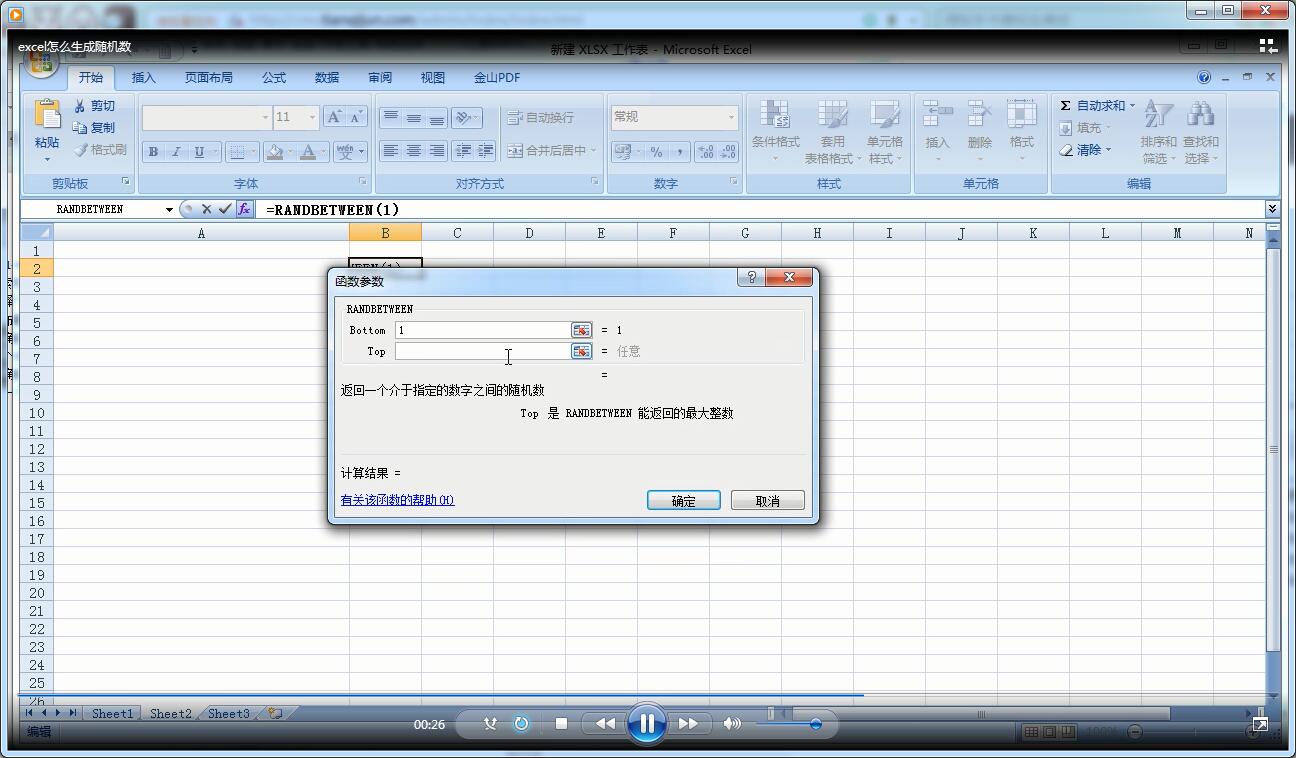Expand the formula bar
Image resolution: width=1296 pixels, height=758 pixels.
pyautogui.click(x=1272, y=209)
